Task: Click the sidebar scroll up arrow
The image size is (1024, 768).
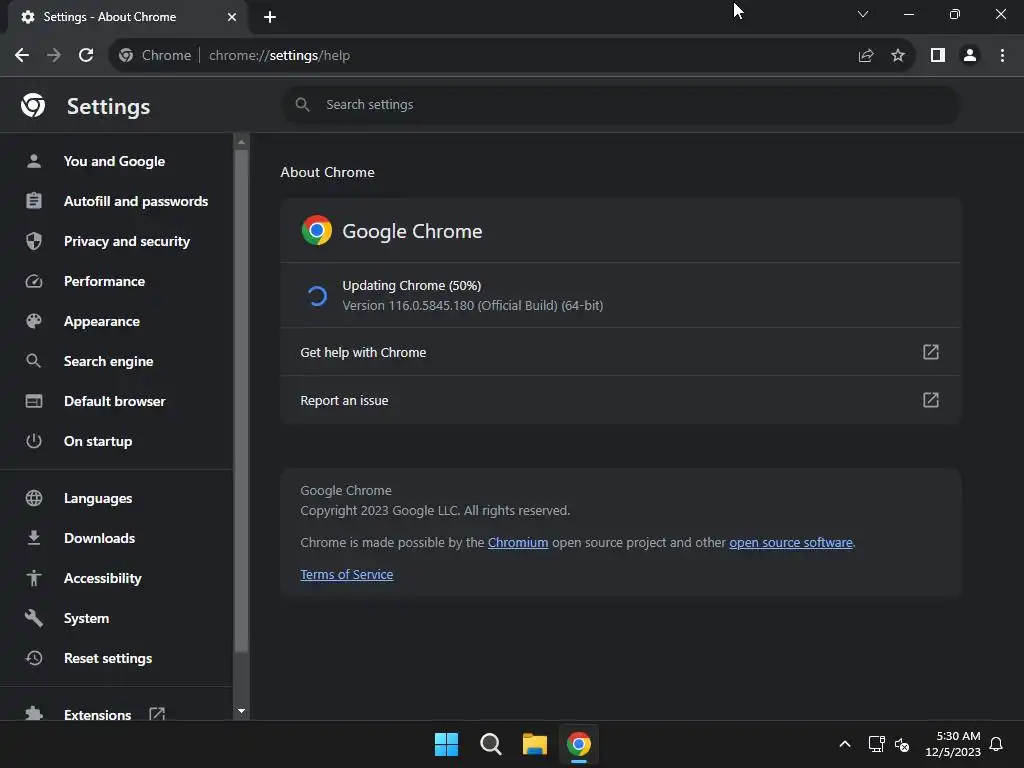Action: 242,142
